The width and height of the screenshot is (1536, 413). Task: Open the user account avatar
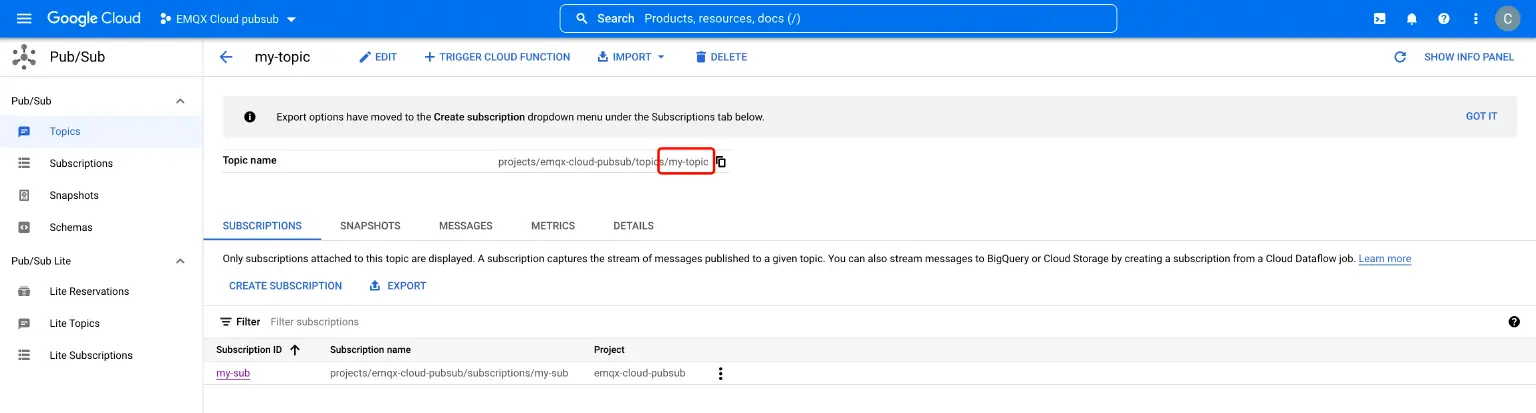tap(1507, 19)
